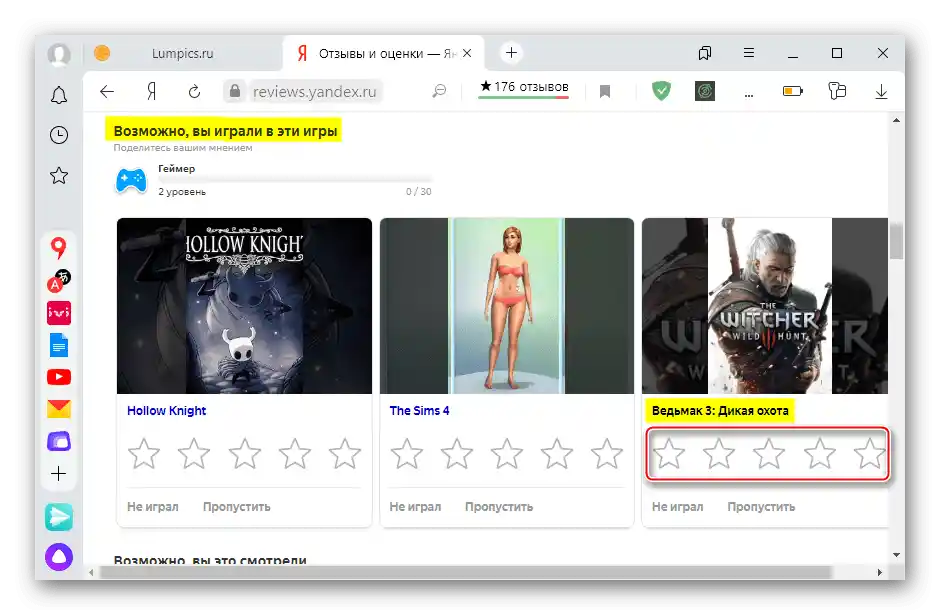
Task: Click Не играл under Ведьмак 3
Action: (677, 507)
